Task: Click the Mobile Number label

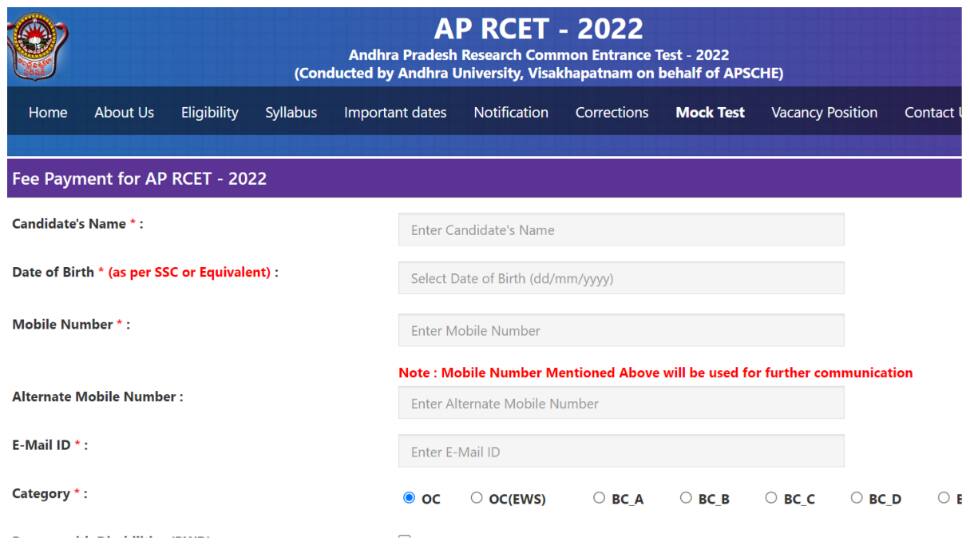Action: point(71,325)
